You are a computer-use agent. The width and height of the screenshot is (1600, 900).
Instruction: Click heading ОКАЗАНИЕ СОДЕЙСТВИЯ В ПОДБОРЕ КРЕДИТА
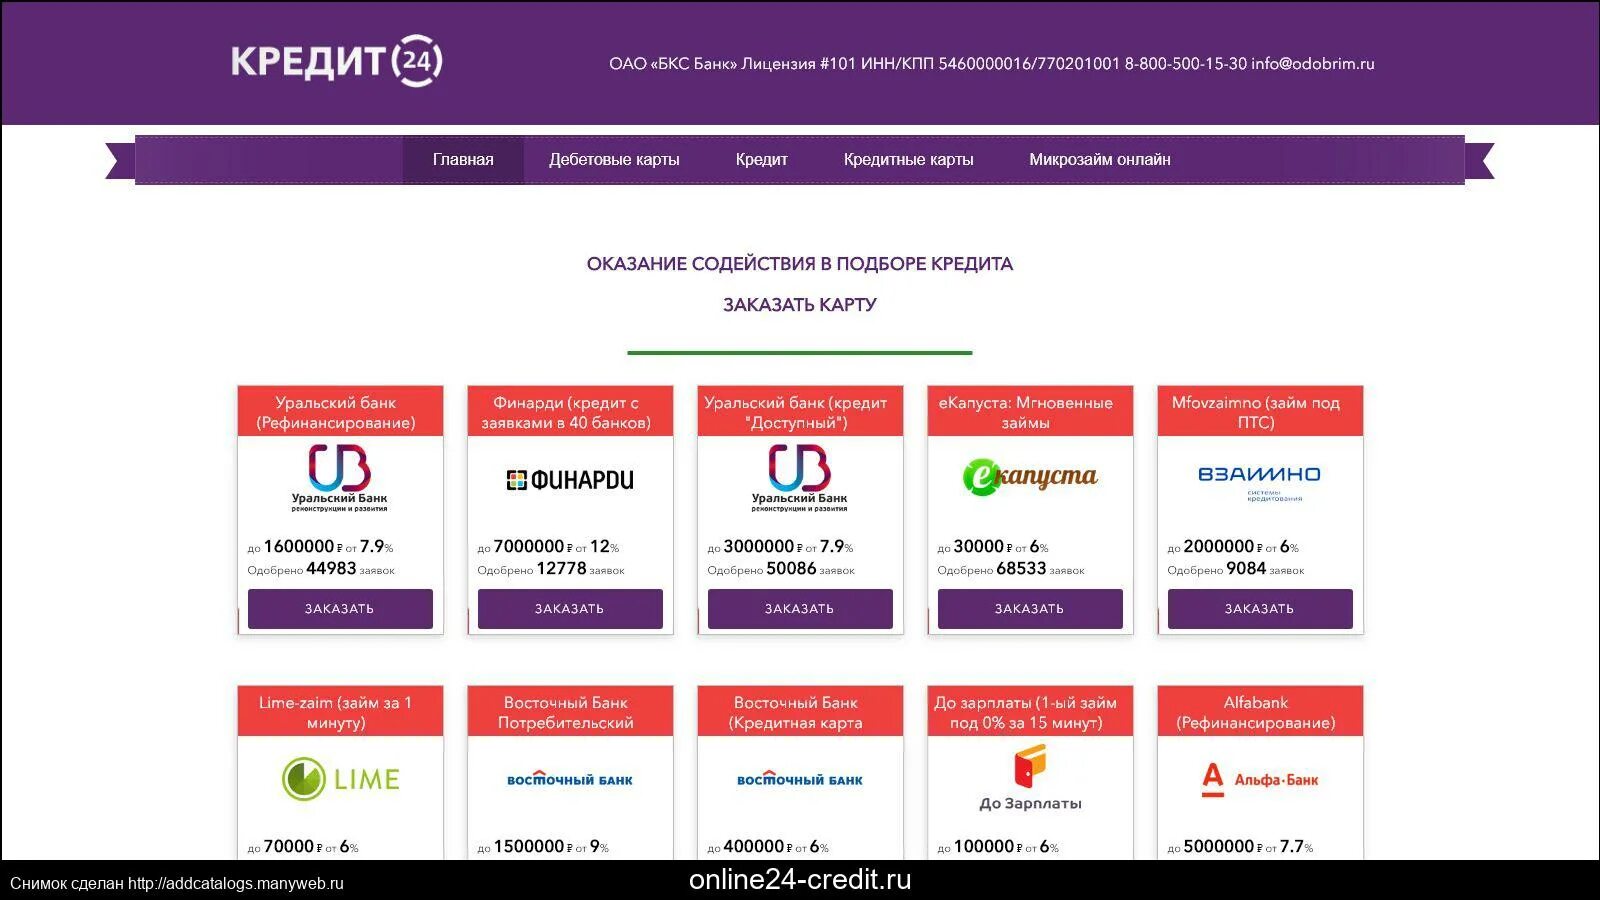[800, 264]
